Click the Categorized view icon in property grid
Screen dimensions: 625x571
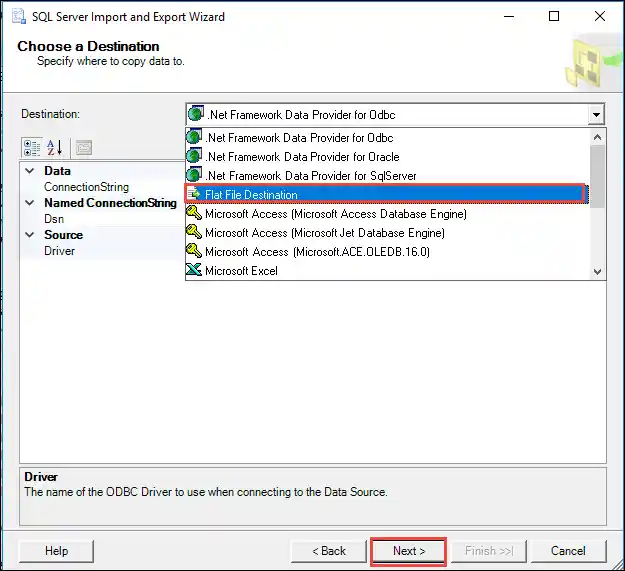click(x=31, y=148)
